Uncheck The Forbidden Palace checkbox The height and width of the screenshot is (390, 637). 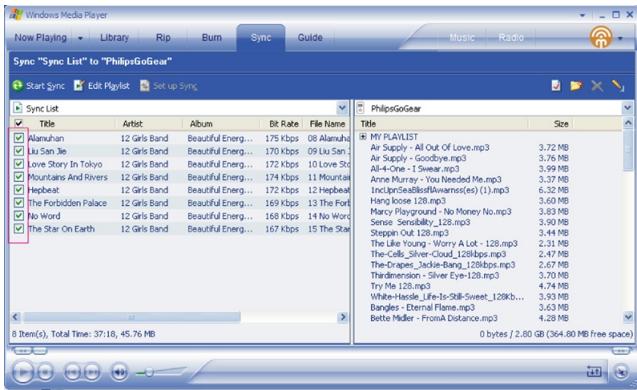pyautogui.click(x=19, y=203)
